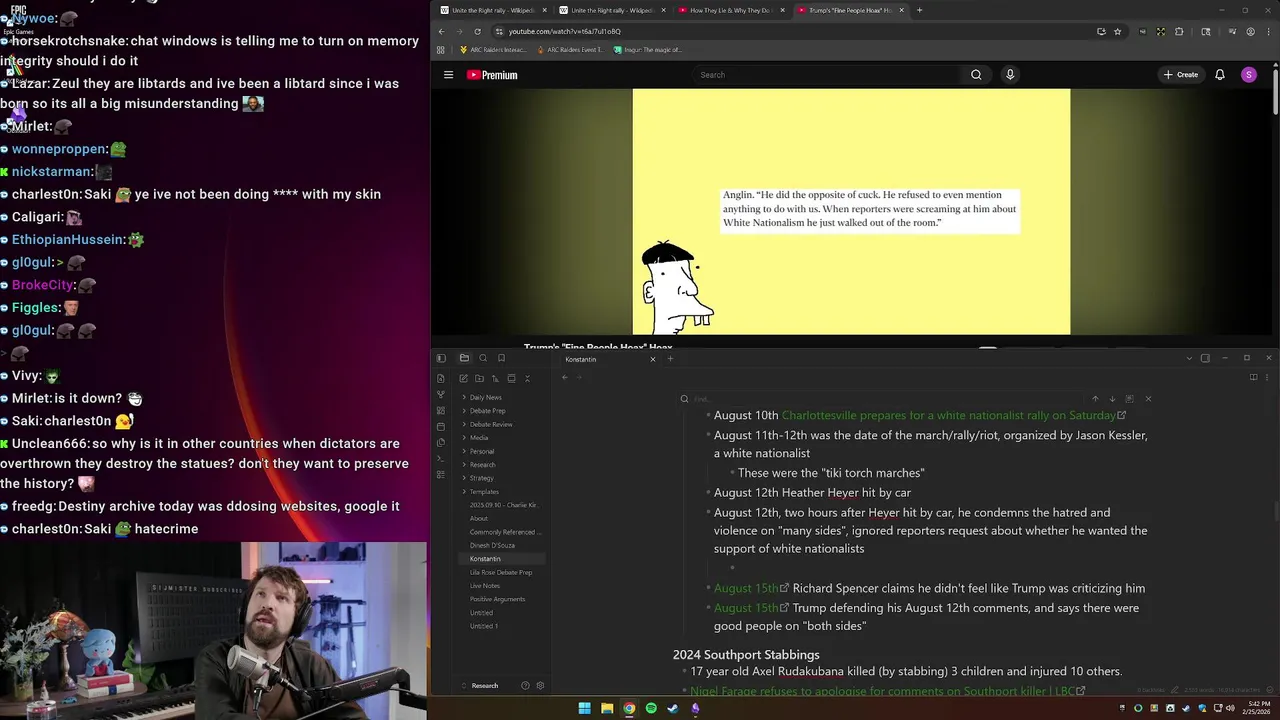Close the find bar in Obsidian

pos(1148,399)
